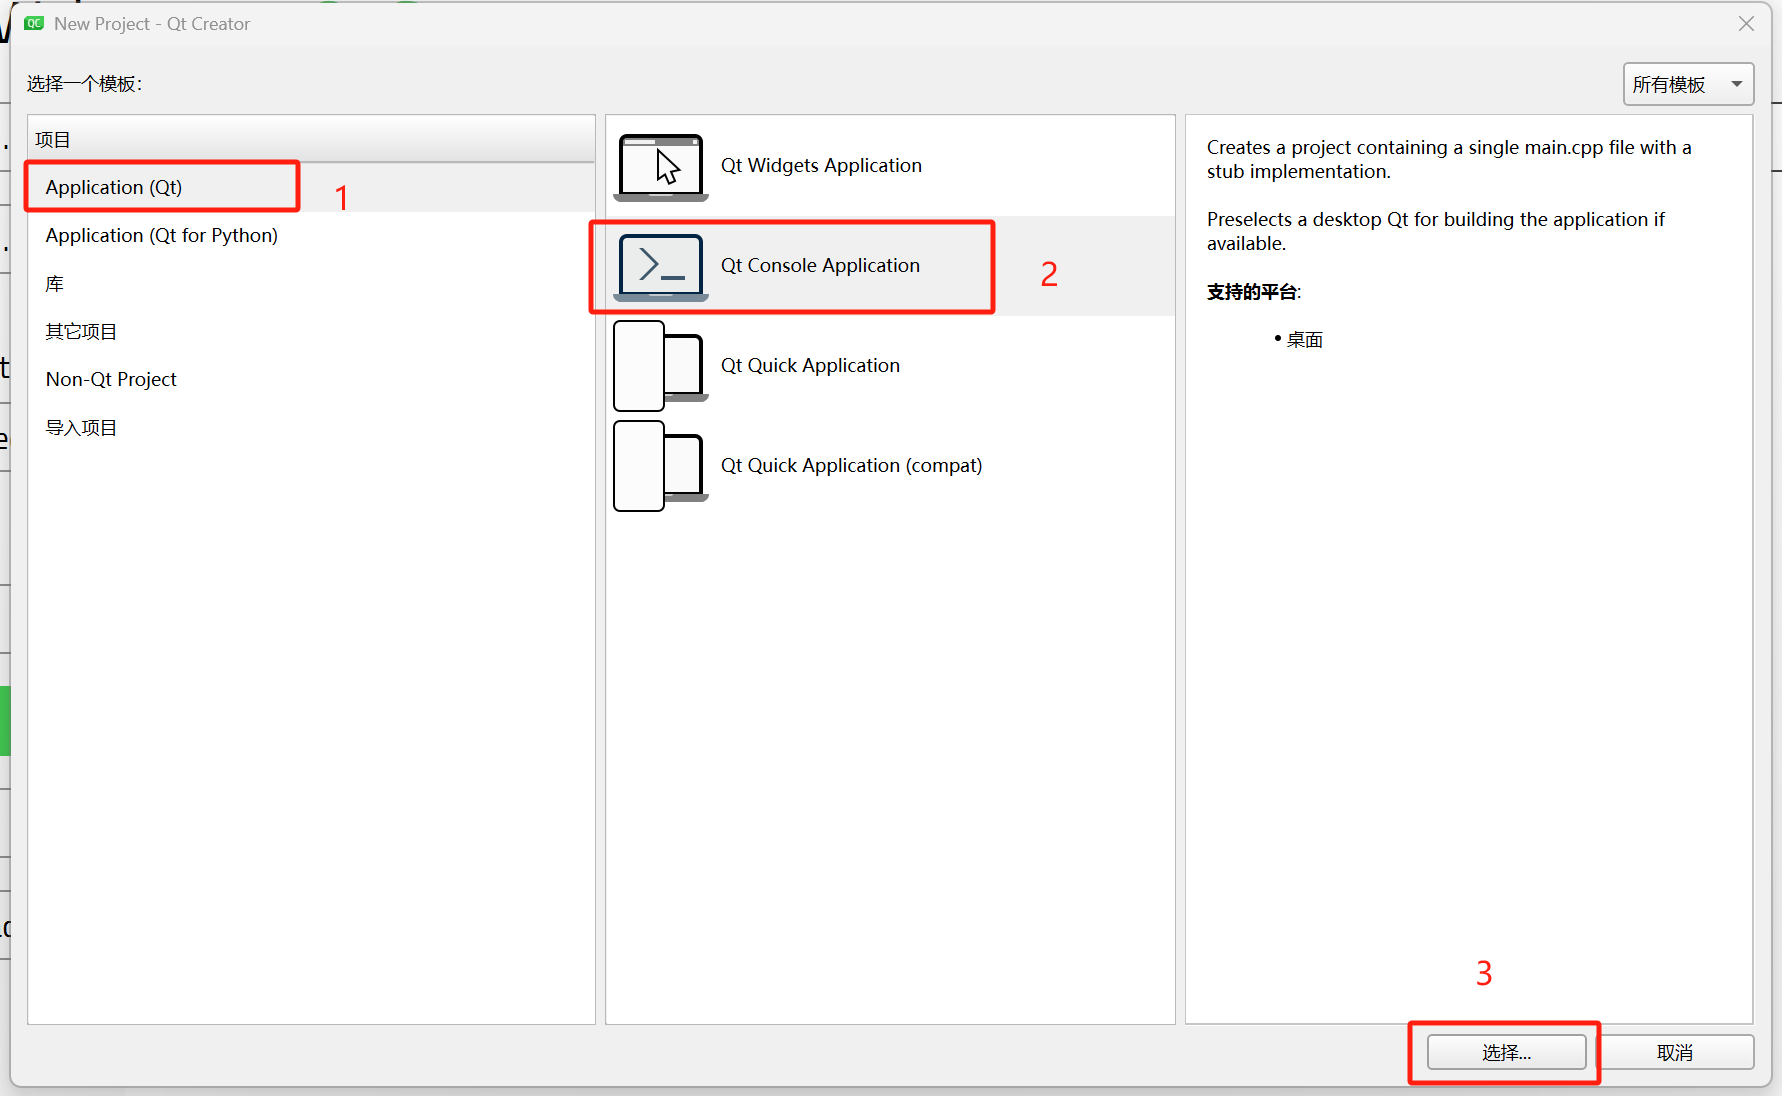This screenshot has height=1096, width=1782.
Task: Select Application (Qt for Python)
Action: (161, 235)
